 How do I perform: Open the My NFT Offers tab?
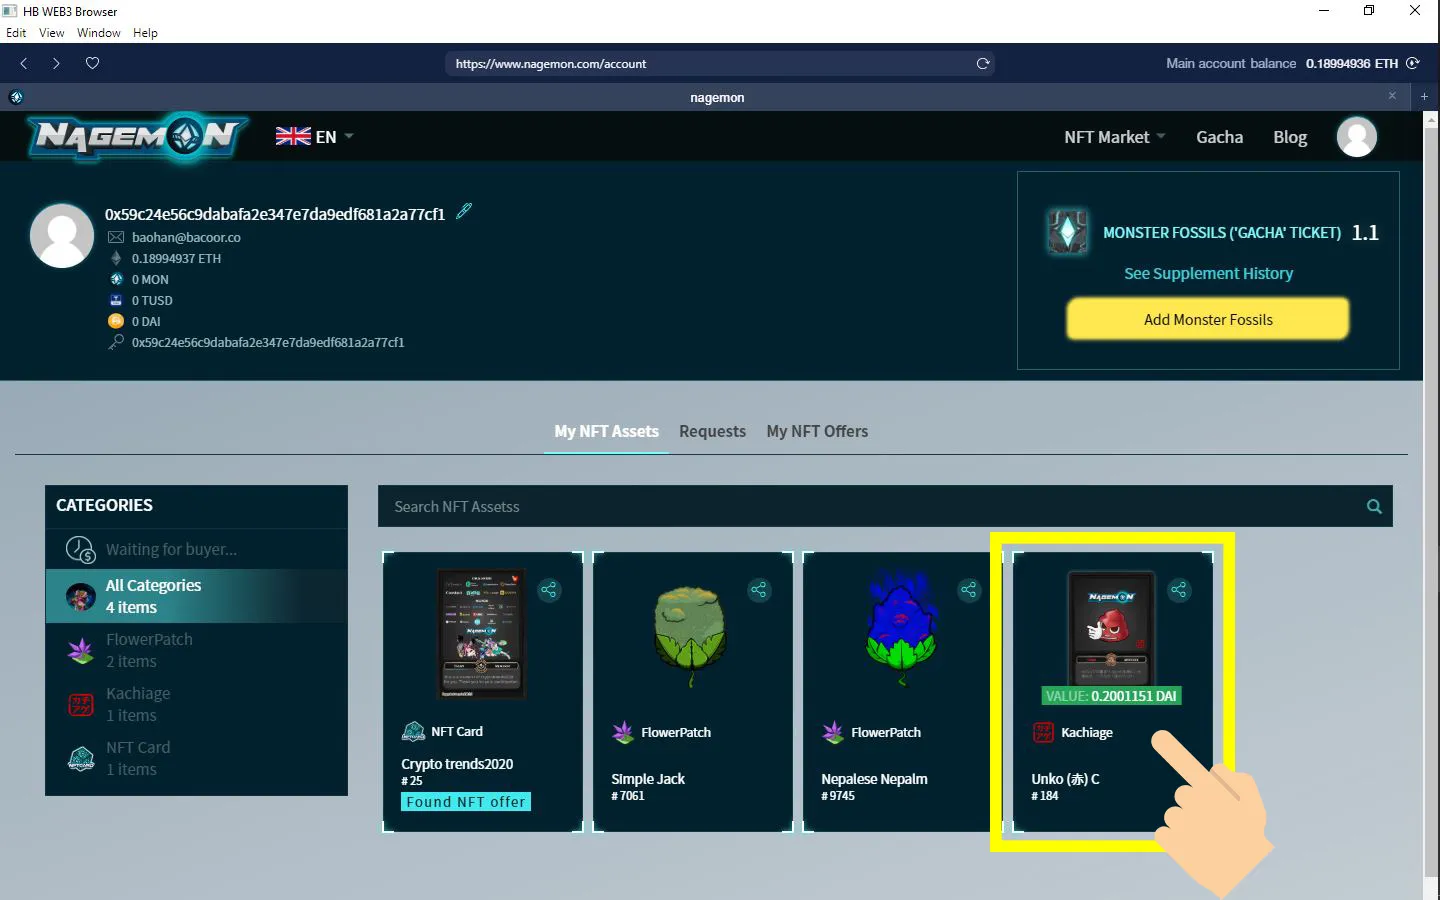click(817, 431)
